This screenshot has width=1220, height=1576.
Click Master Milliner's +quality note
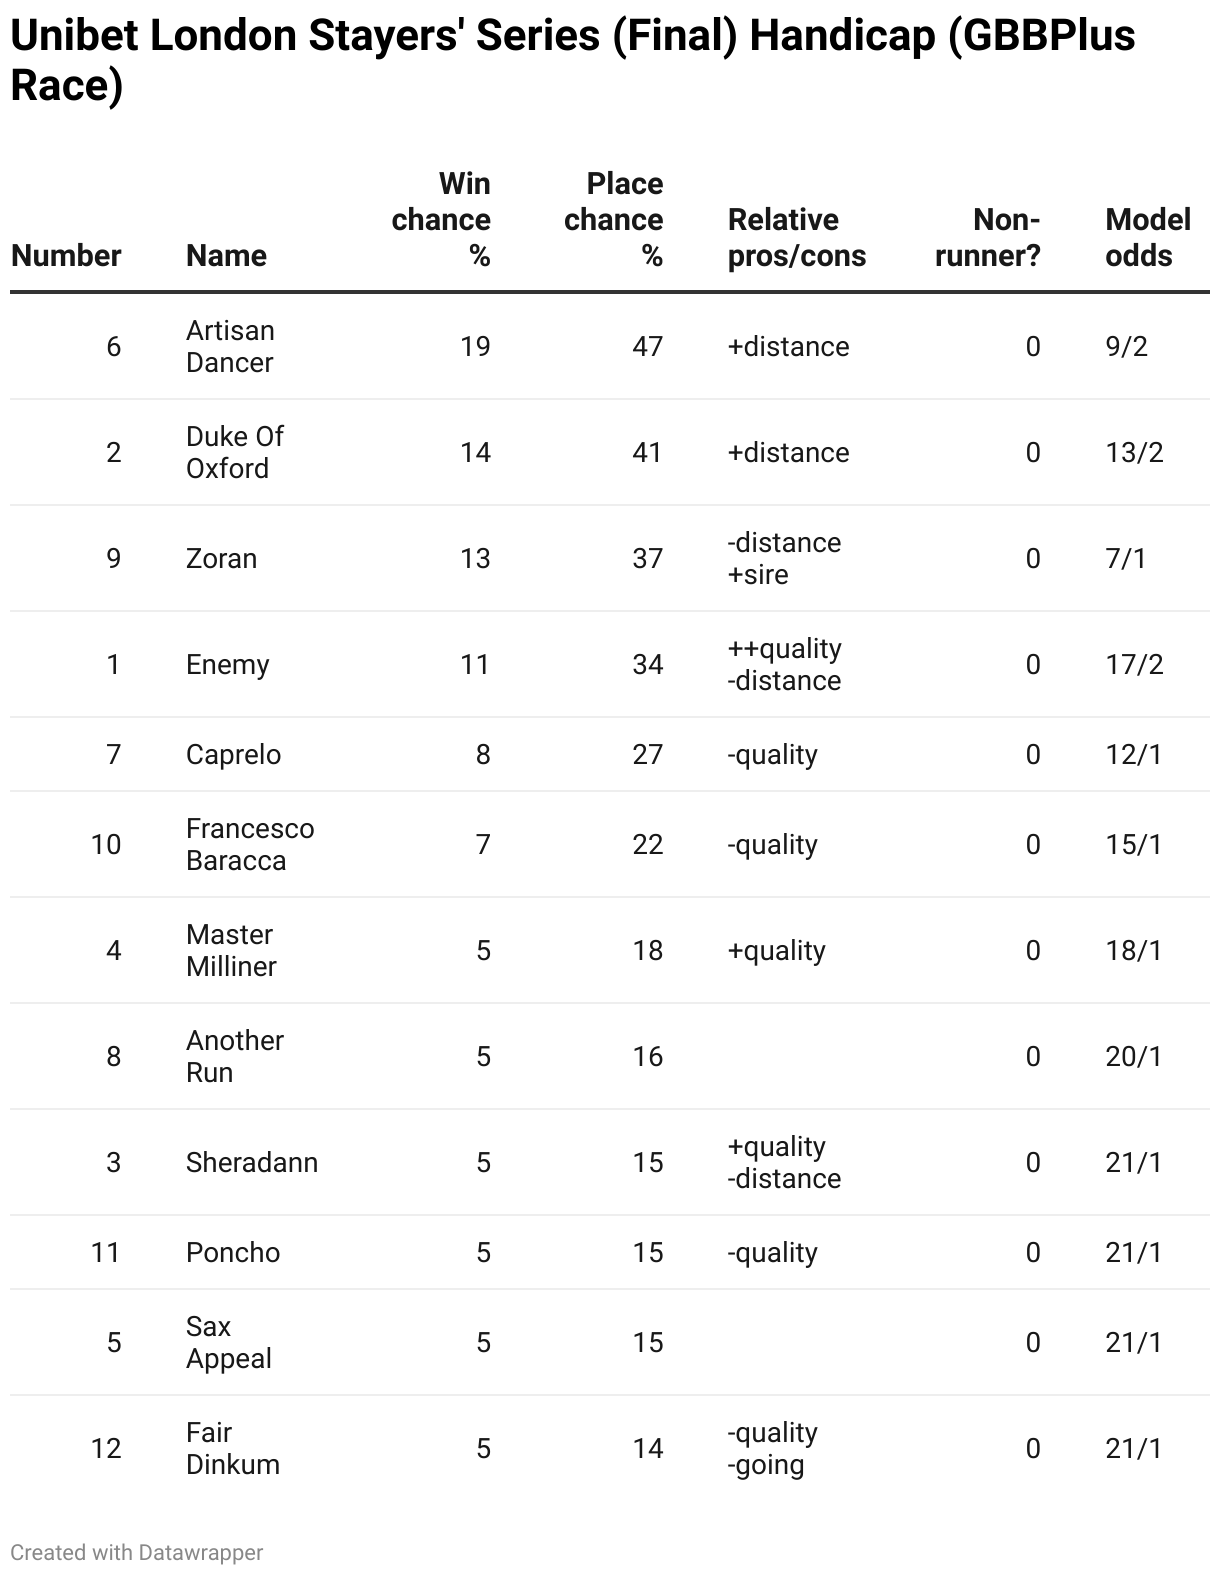776,950
